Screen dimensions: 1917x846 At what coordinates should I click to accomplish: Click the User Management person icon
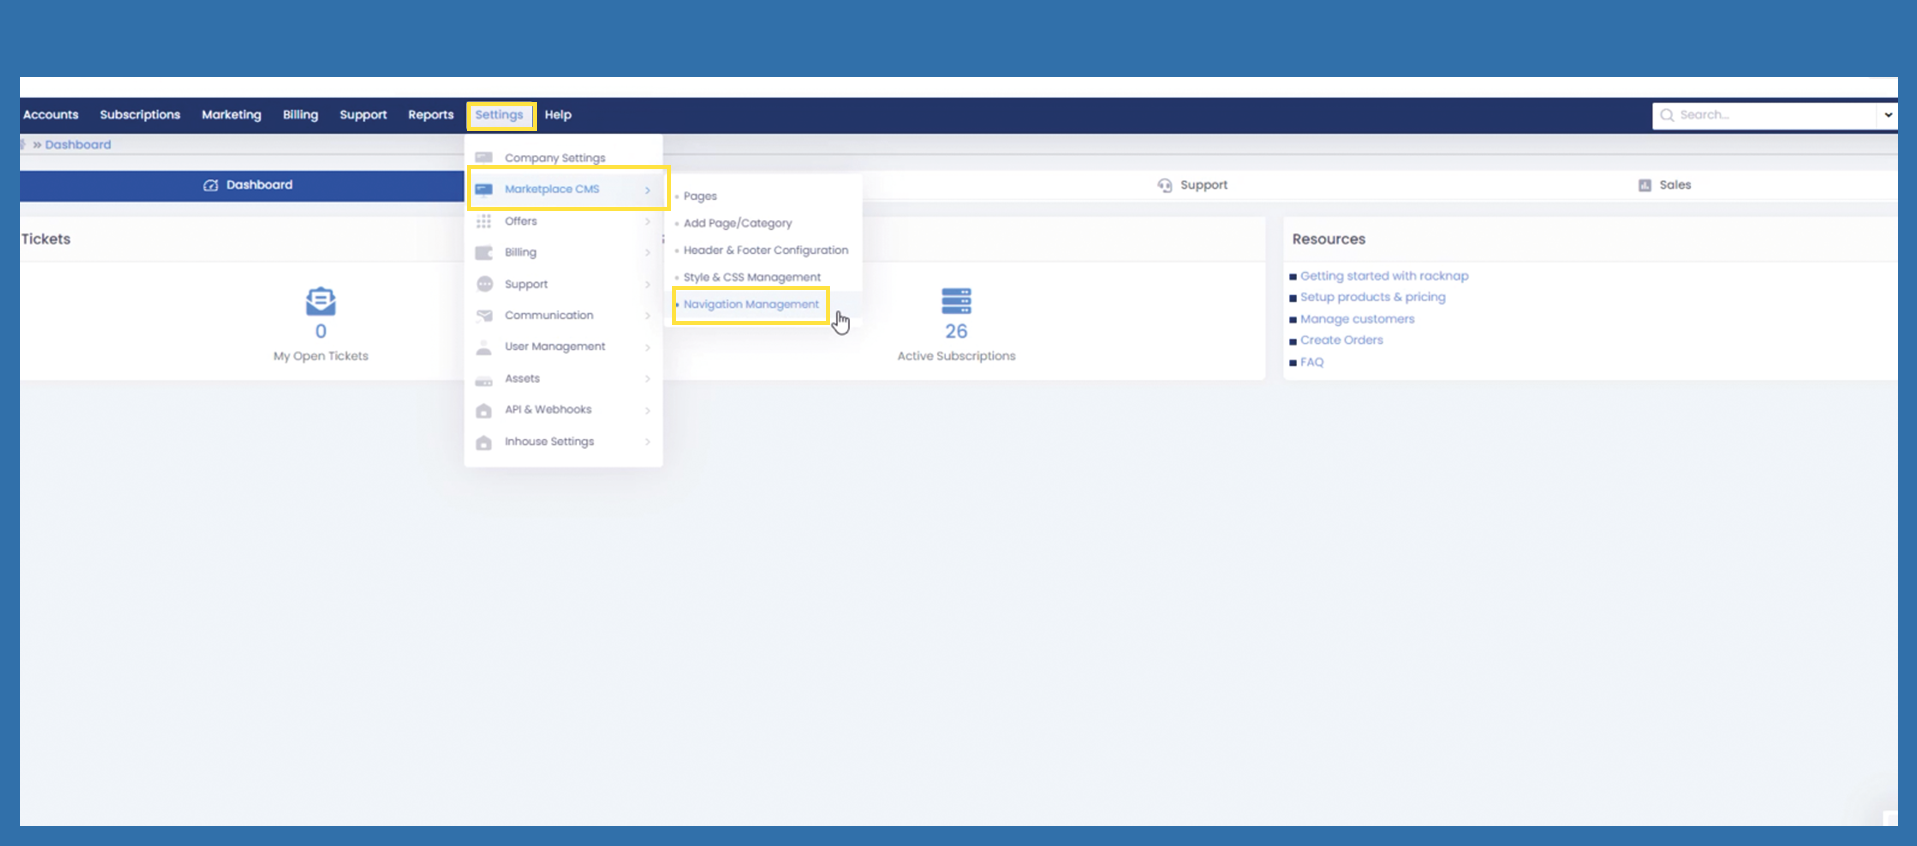(484, 347)
